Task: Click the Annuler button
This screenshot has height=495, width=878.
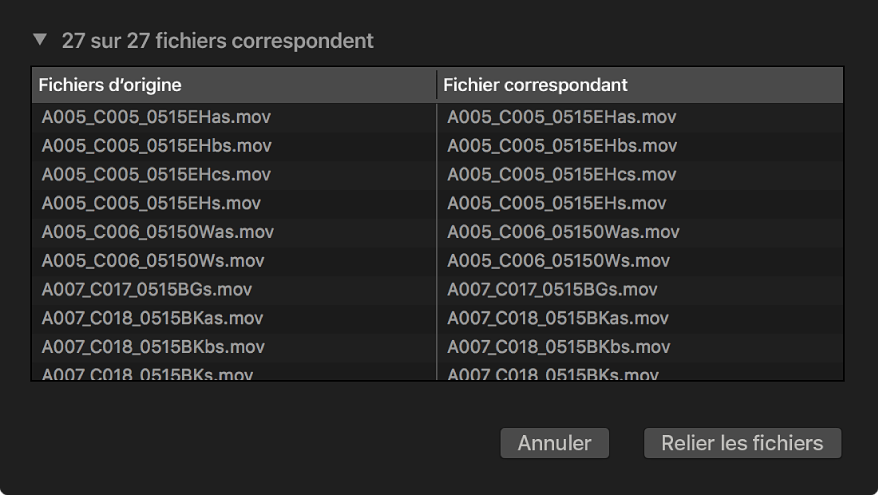Action: [x=554, y=443]
